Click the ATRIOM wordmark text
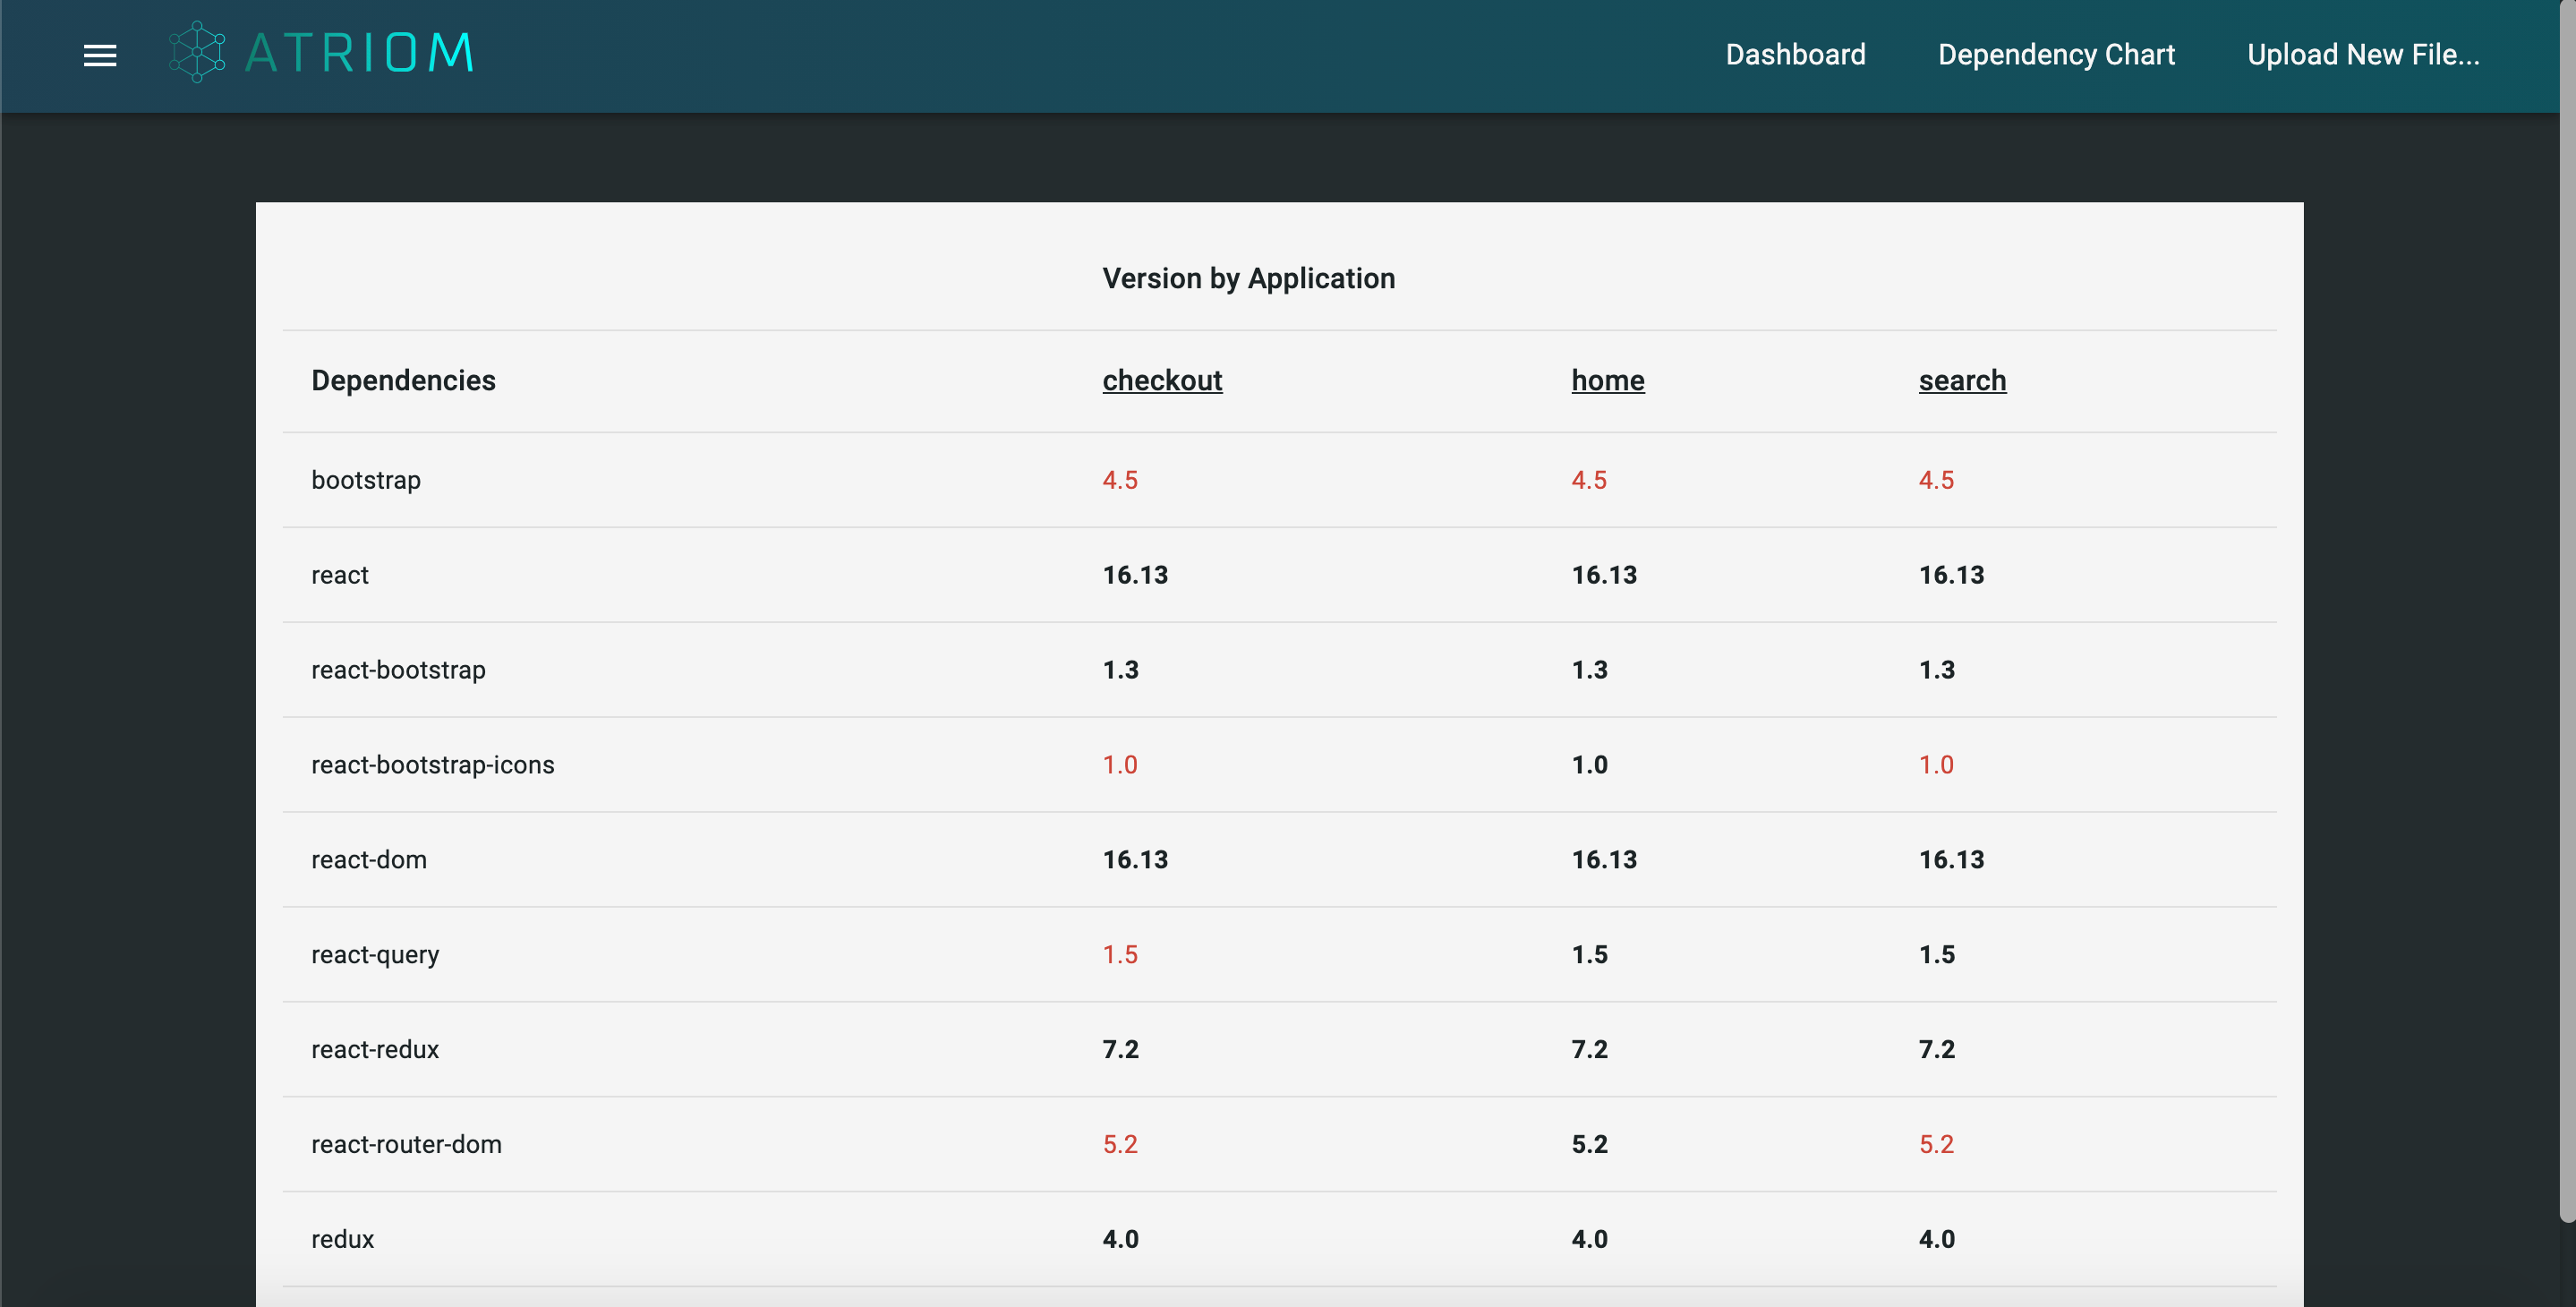Image resolution: width=2576 pixels, height=1307 pixels. coord(359,53)
